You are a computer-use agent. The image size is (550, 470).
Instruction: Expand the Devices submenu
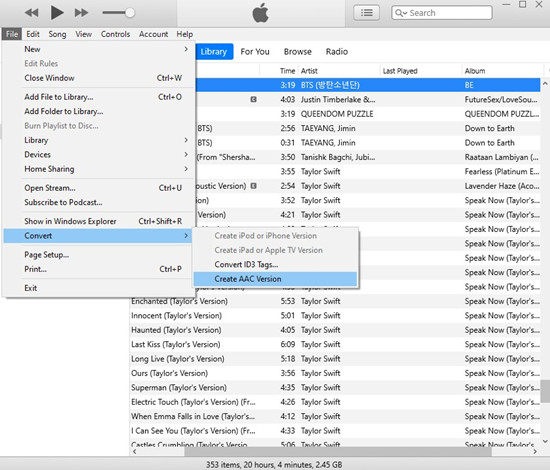point(98,154)
